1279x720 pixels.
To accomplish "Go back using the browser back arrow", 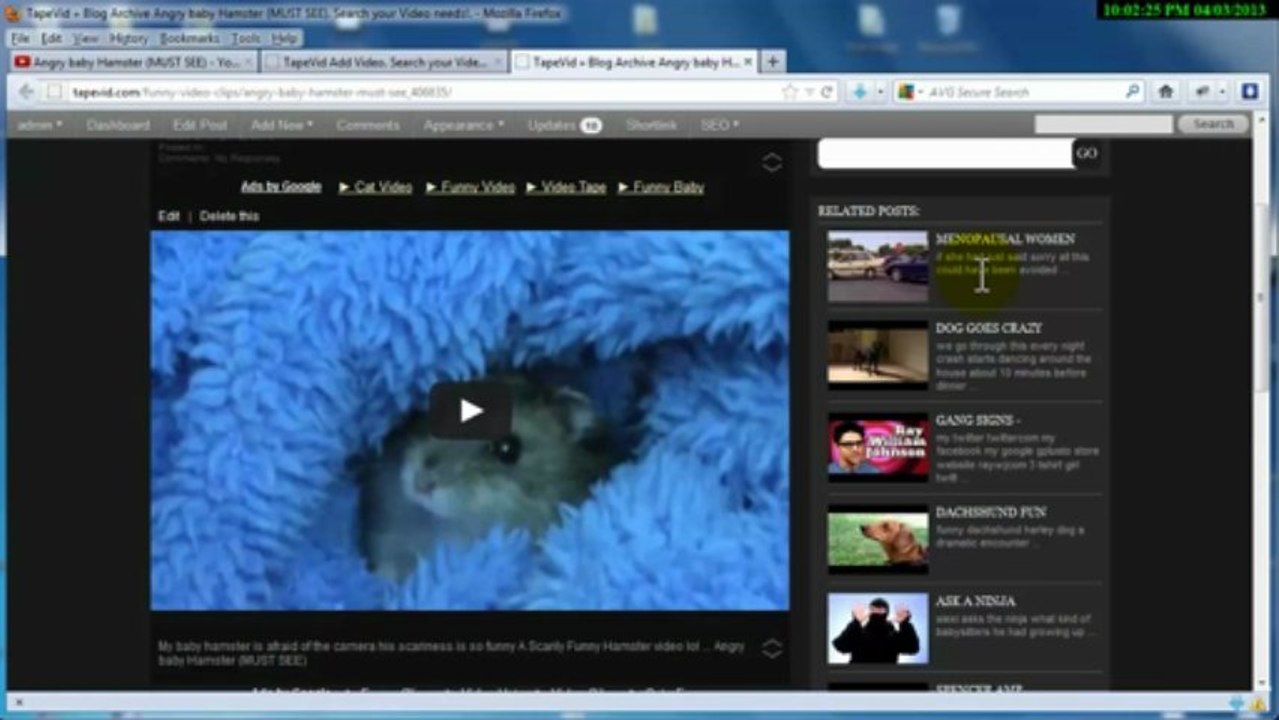I will [27, 92].
